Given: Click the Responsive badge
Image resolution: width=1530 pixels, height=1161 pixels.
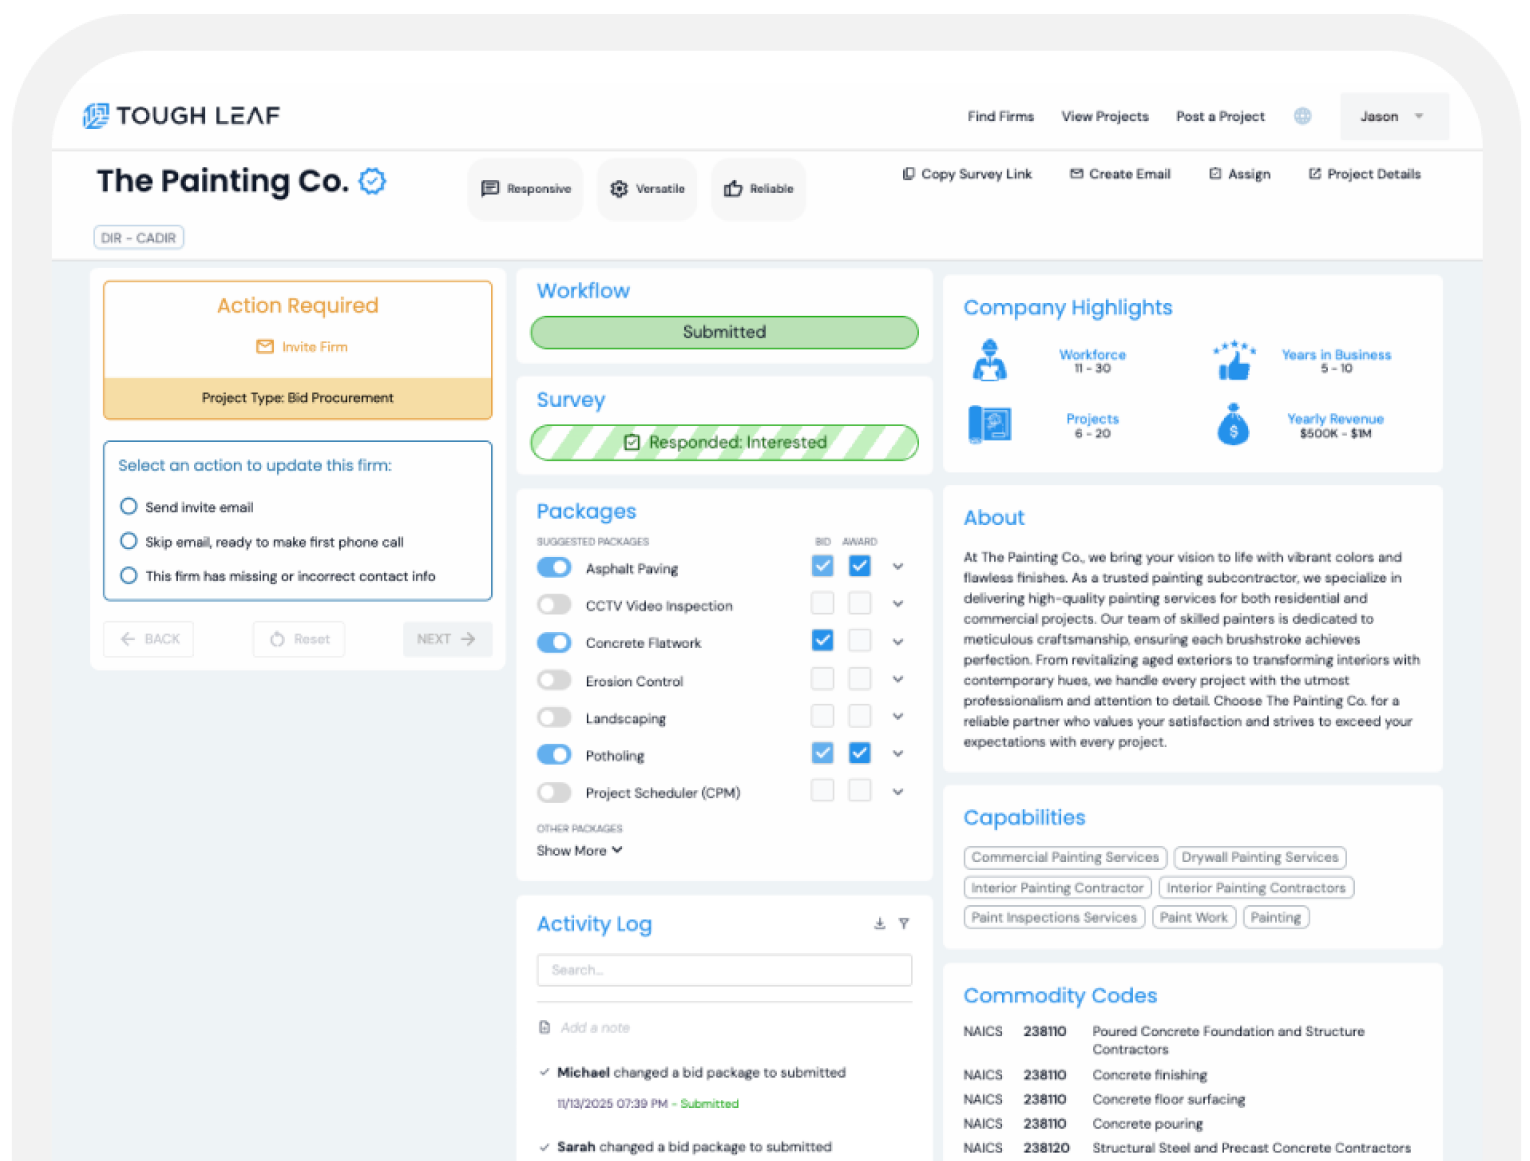Looking at the screenshot, I should tap(526, 189).
